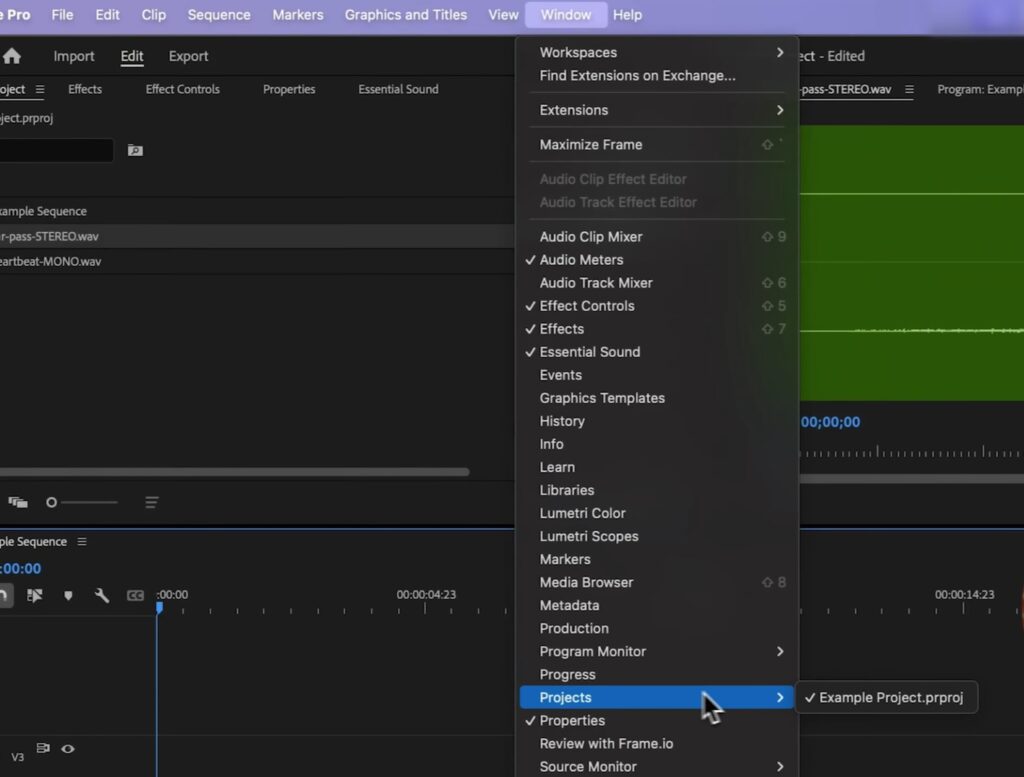This screenshot has width=1024, height=777.
Task: Open Example Sequence timeline panel menu
Action: click(82, 541)
